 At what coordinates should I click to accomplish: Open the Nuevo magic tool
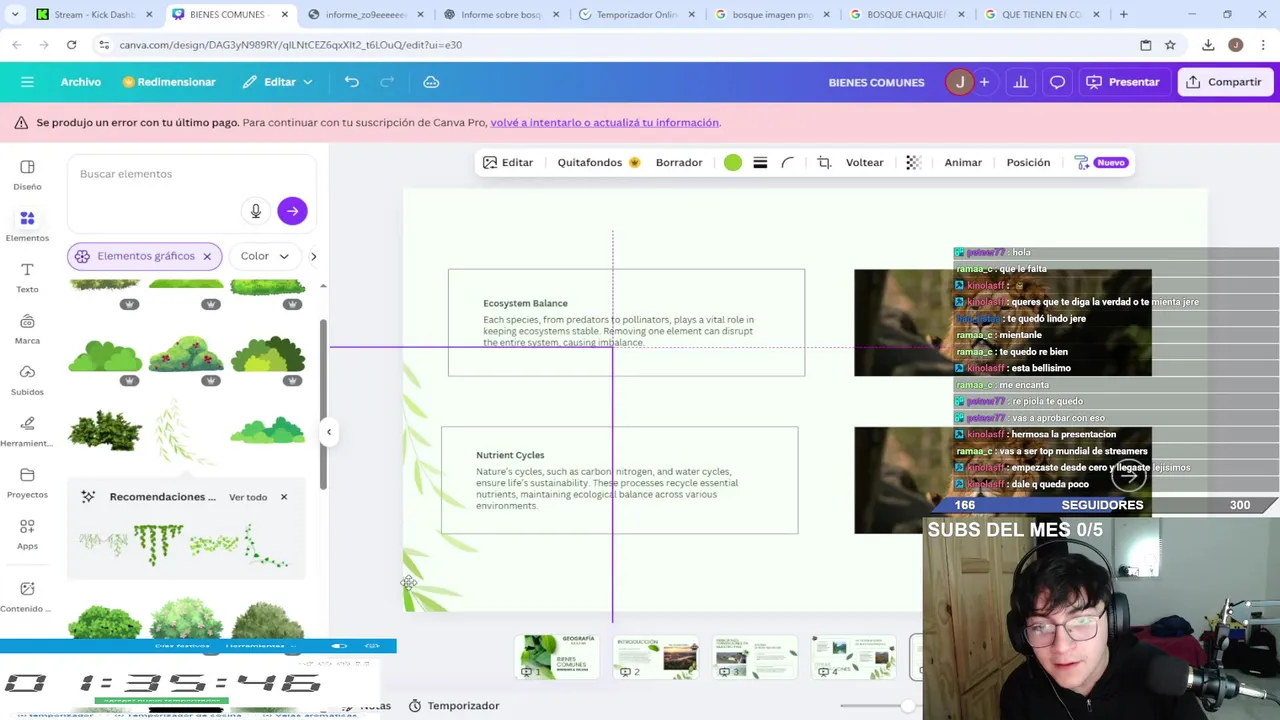click(1101, 162)
